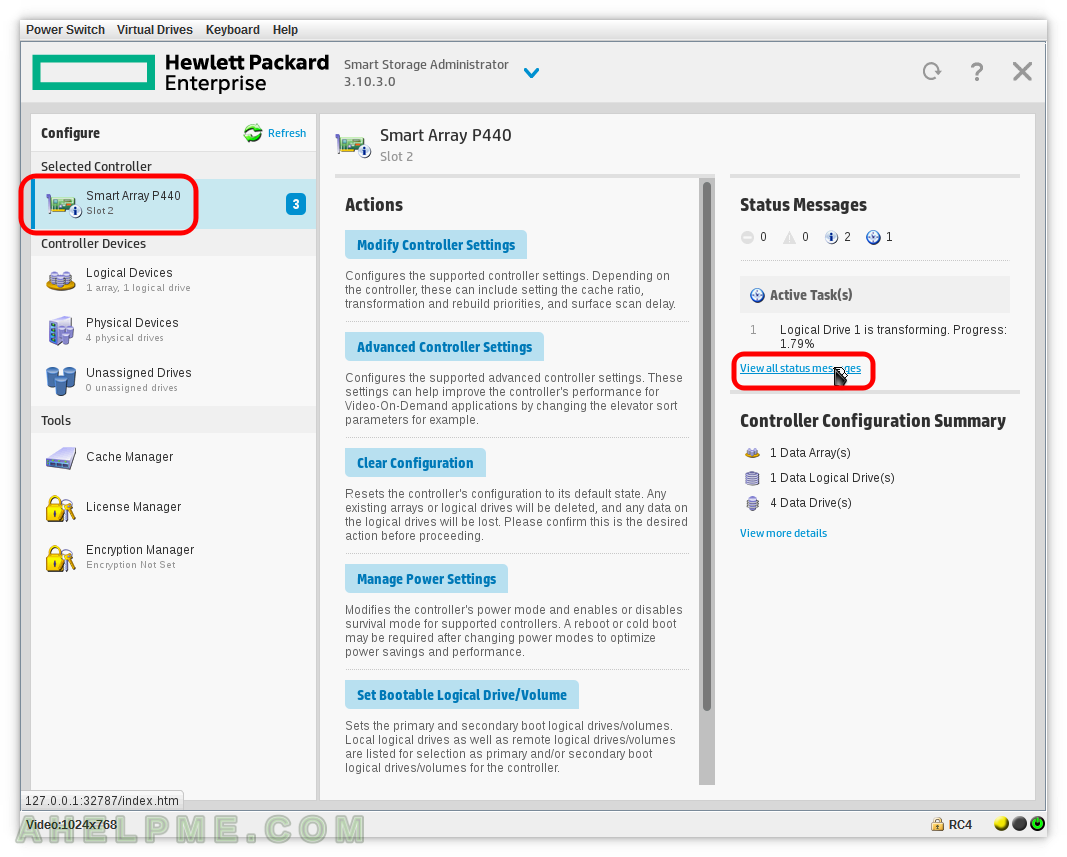Click the '1 Data Array(s)' text

pyautogui.click(x=810, y=453)
